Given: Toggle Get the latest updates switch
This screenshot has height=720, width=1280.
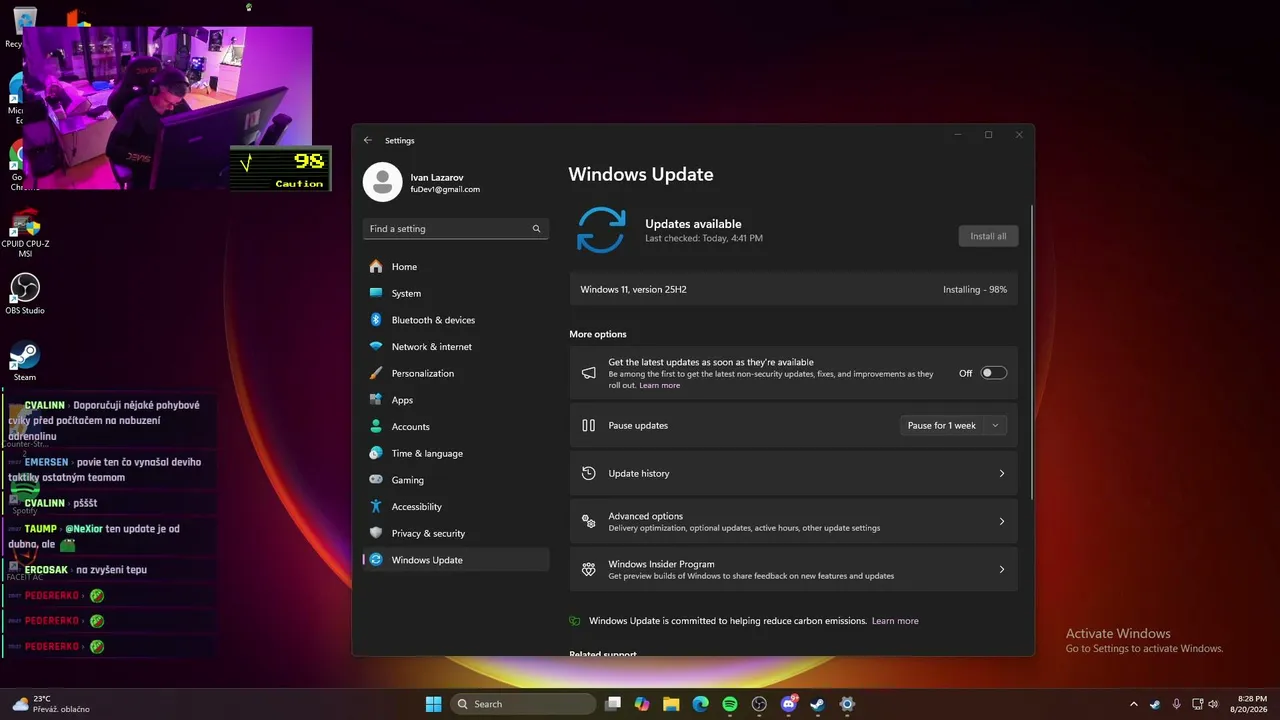Looking at the screenshot, I should 993,373.
